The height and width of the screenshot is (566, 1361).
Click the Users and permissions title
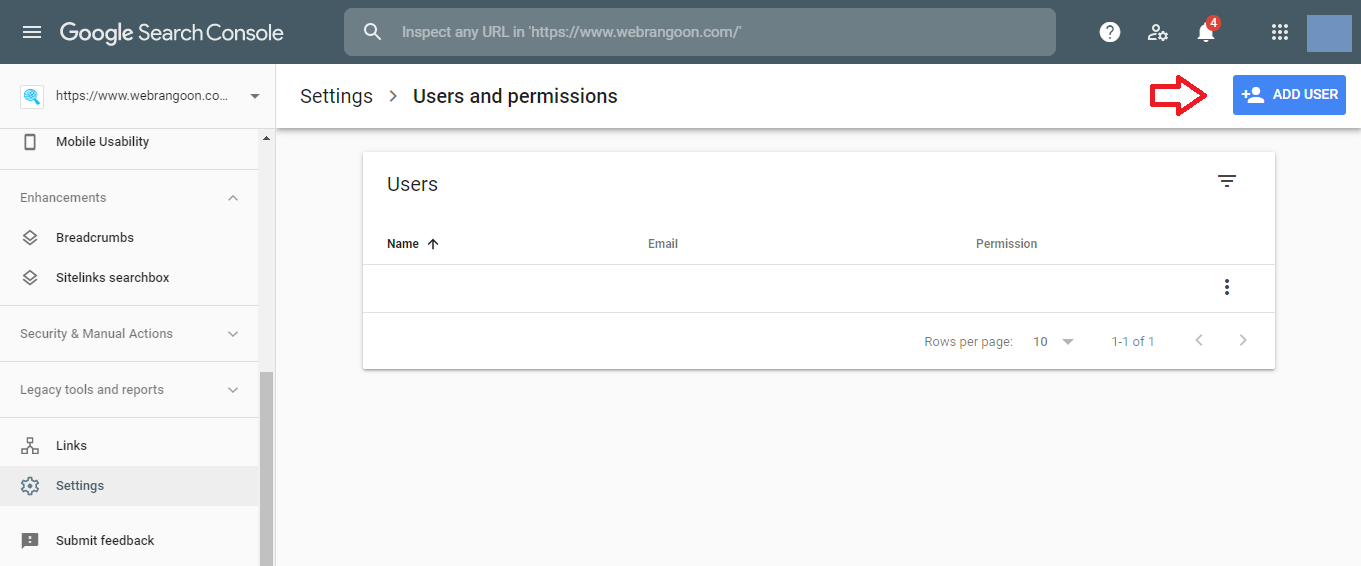click(515, 96)
